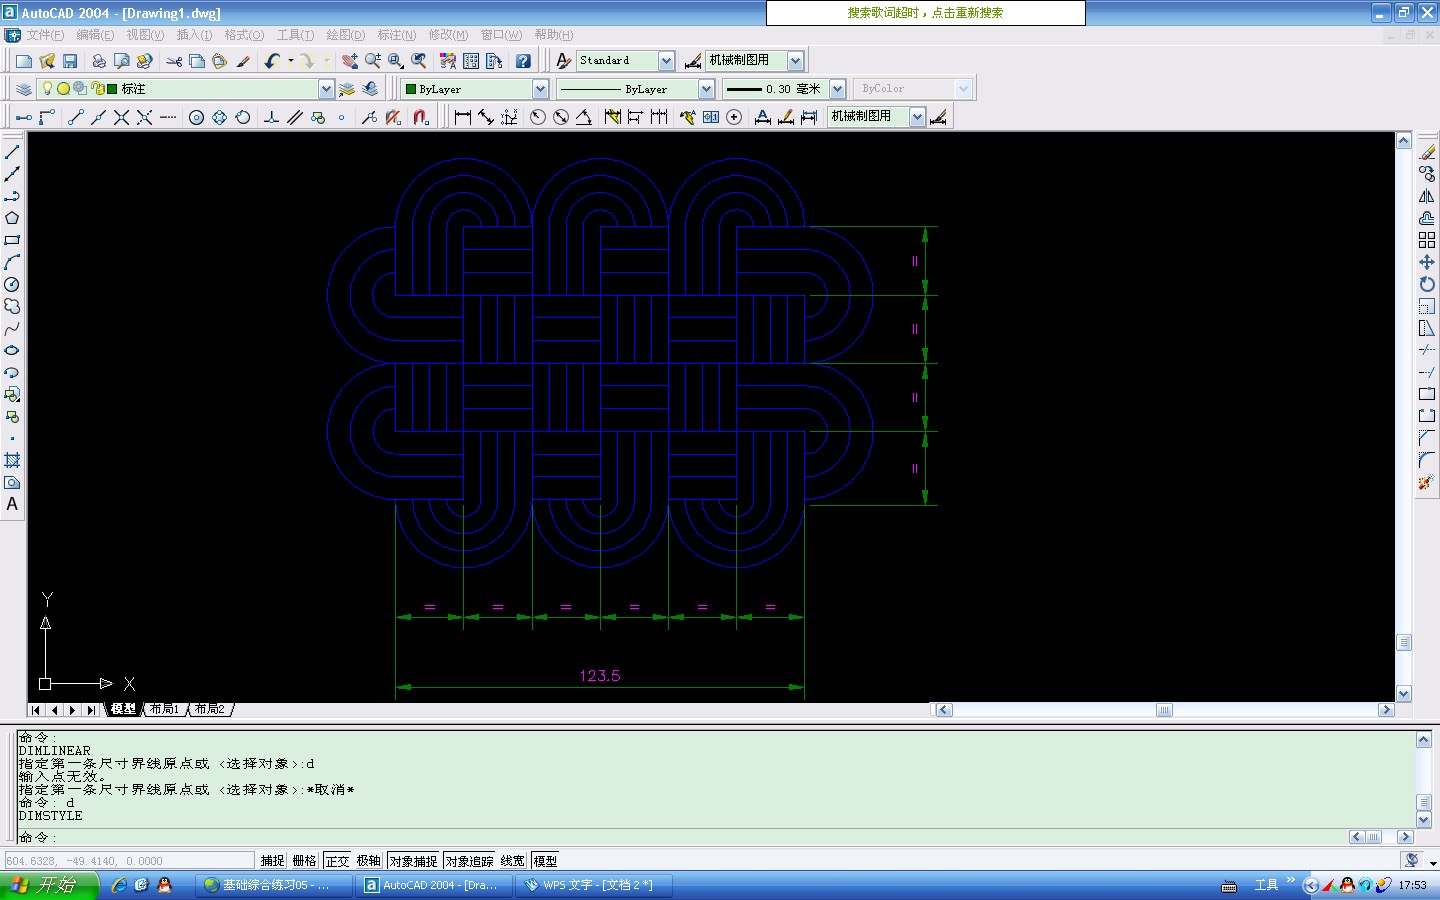
Task: Open the 标注 layer dropdown list
Action: (x=326, y=89)
